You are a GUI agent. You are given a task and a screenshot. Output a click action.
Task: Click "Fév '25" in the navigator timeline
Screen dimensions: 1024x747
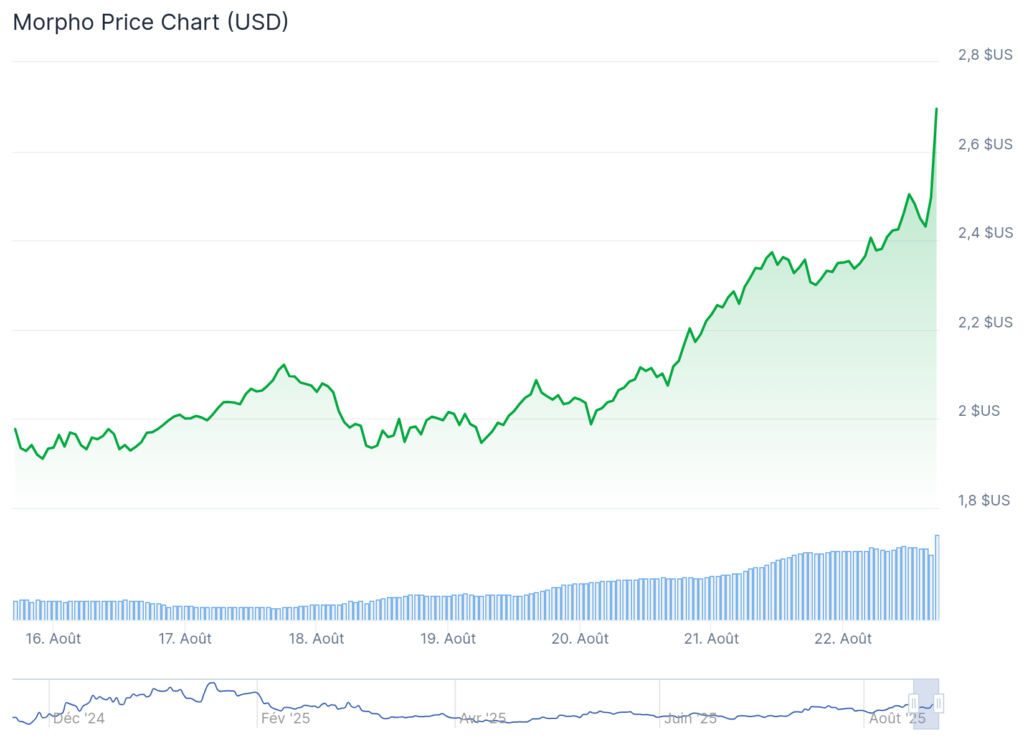click(285, 718)
